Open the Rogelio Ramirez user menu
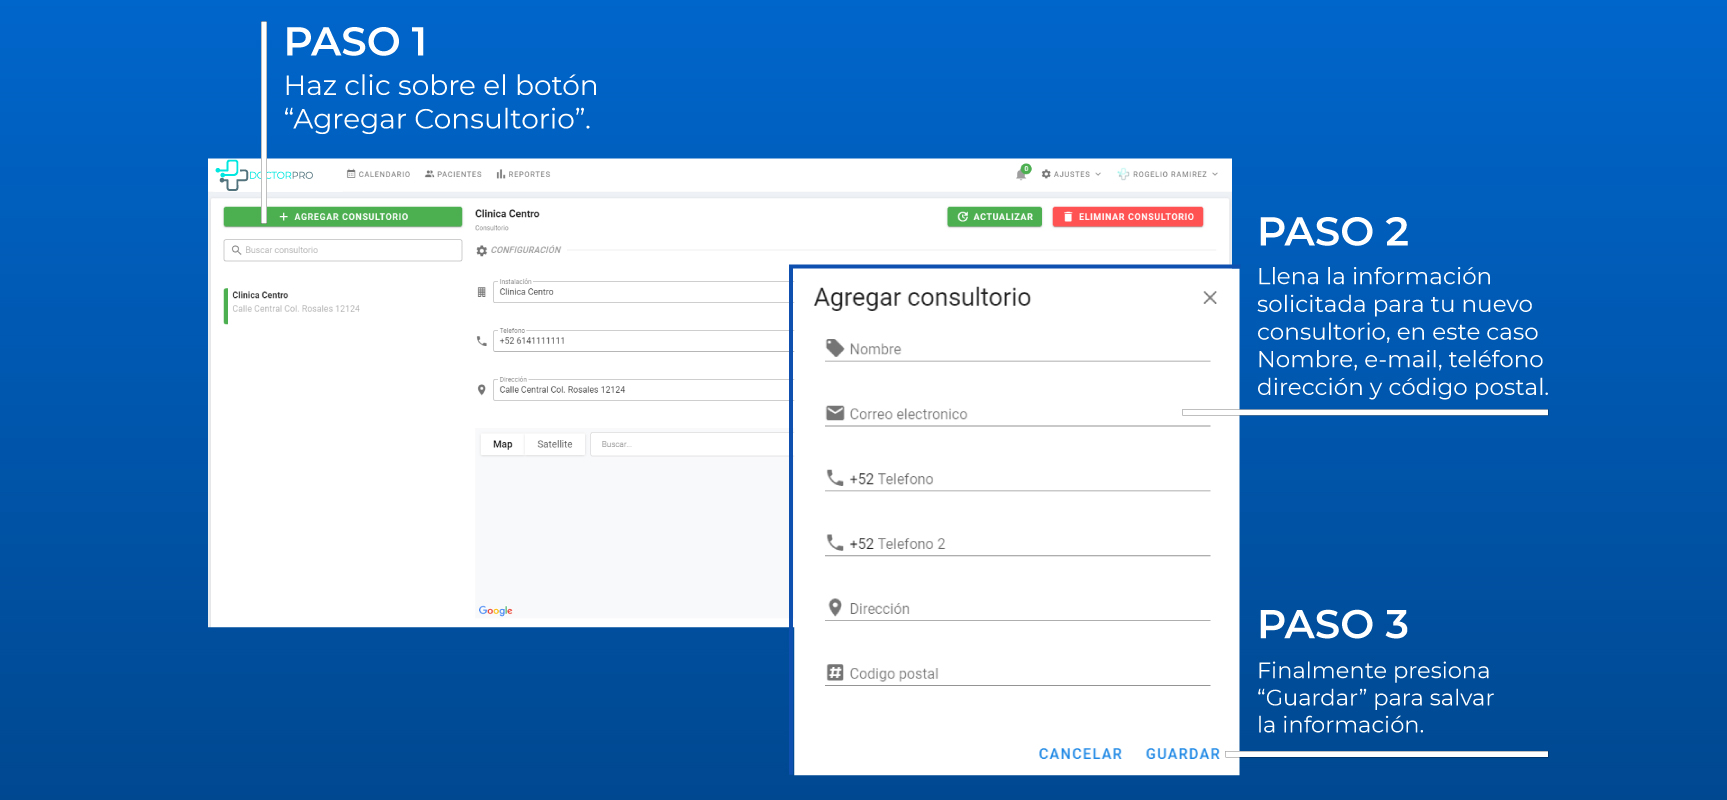This screenshot has width=1727, height=800. pos(1168,174)
